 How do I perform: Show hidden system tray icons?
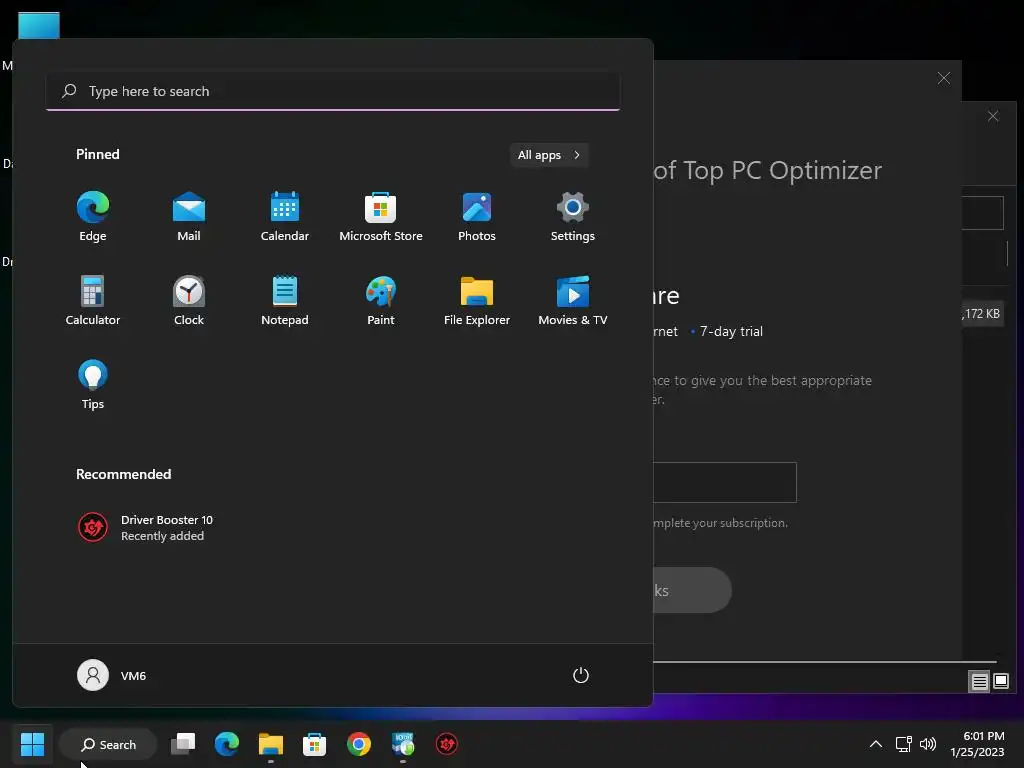coord(876,744)
